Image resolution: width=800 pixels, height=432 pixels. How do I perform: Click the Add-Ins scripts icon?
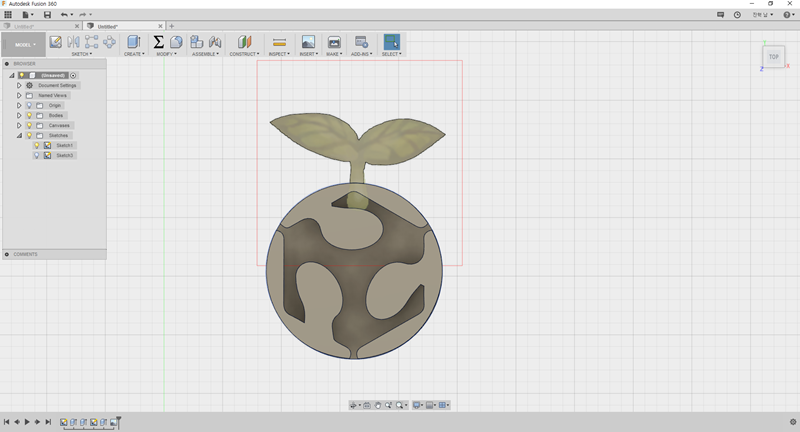click(361, 42)
